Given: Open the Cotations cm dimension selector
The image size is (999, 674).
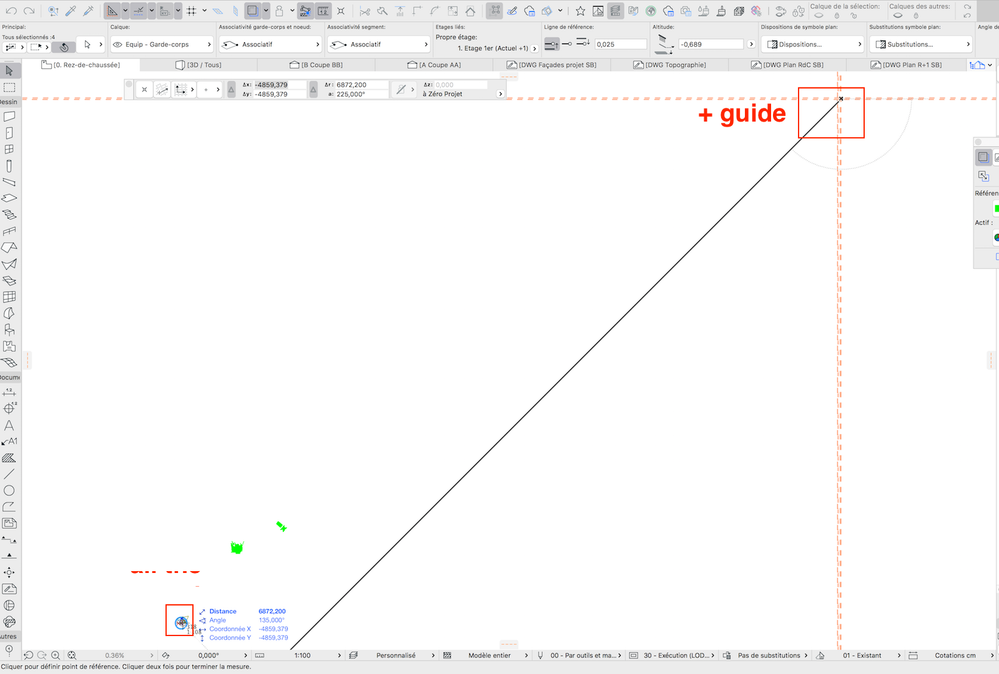Looking at the screenshot, I should pyautogui.click(x=952, y=655).
